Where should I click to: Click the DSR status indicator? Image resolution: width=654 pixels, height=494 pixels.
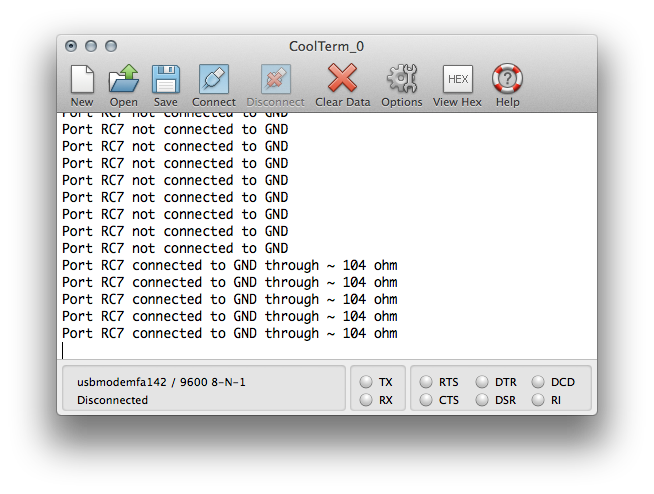coord(482,400)
